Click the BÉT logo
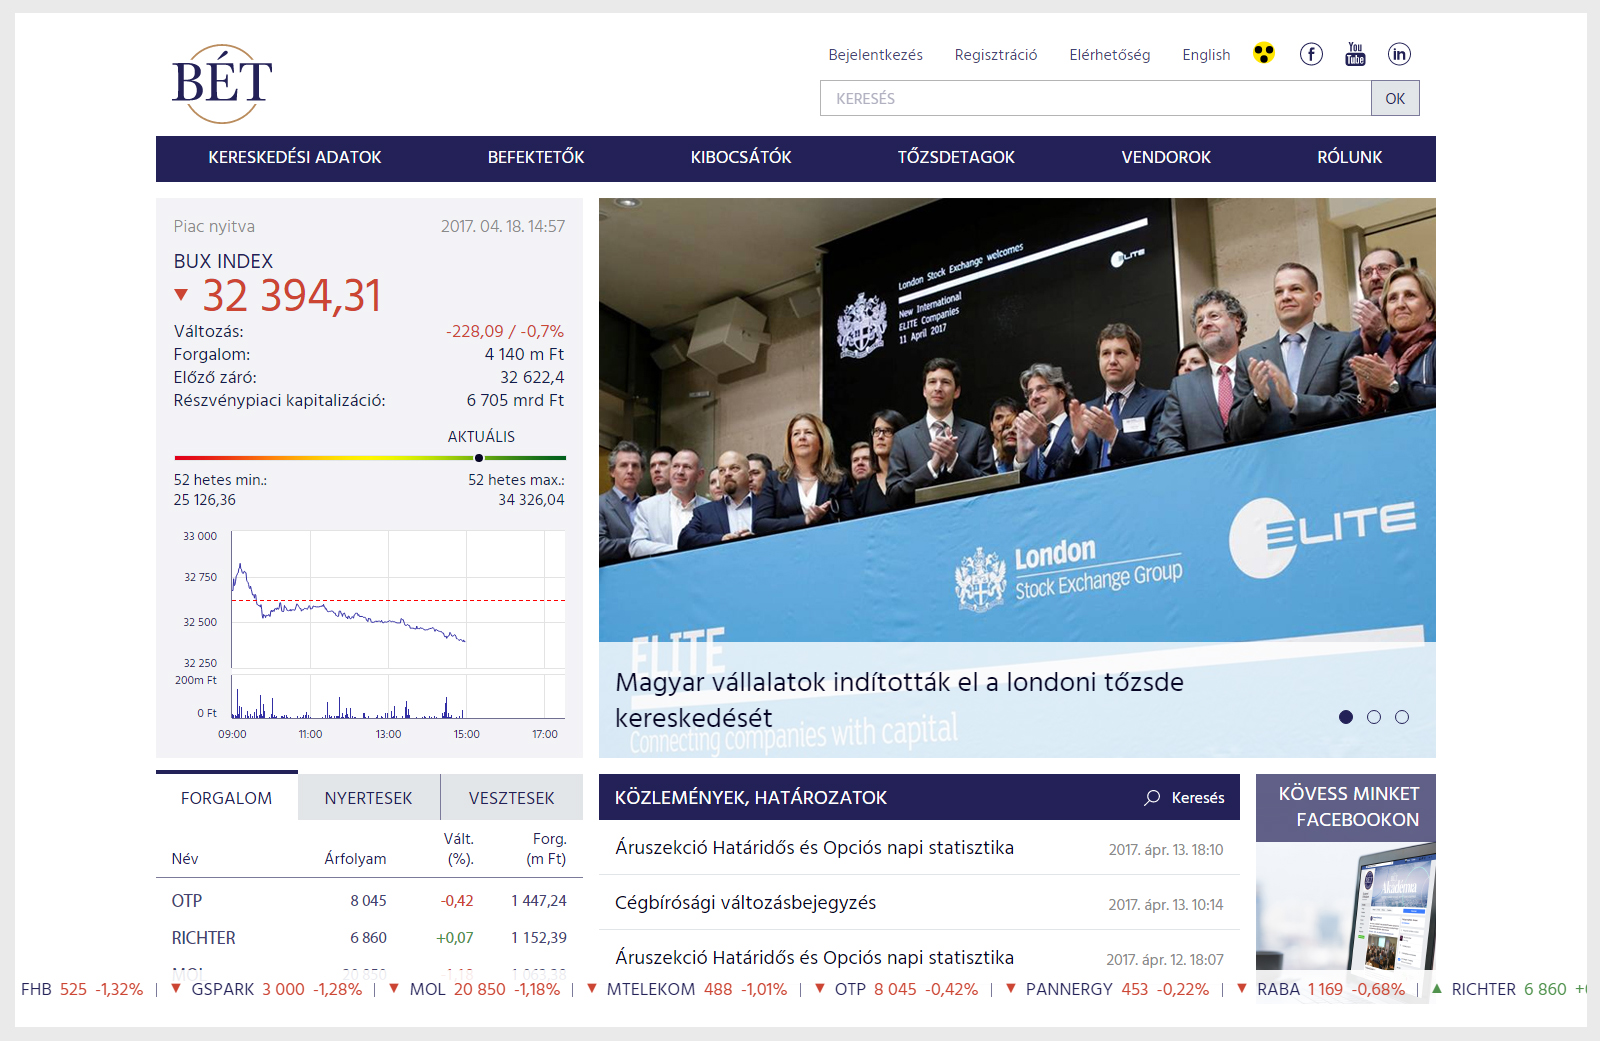 [222, 84]
